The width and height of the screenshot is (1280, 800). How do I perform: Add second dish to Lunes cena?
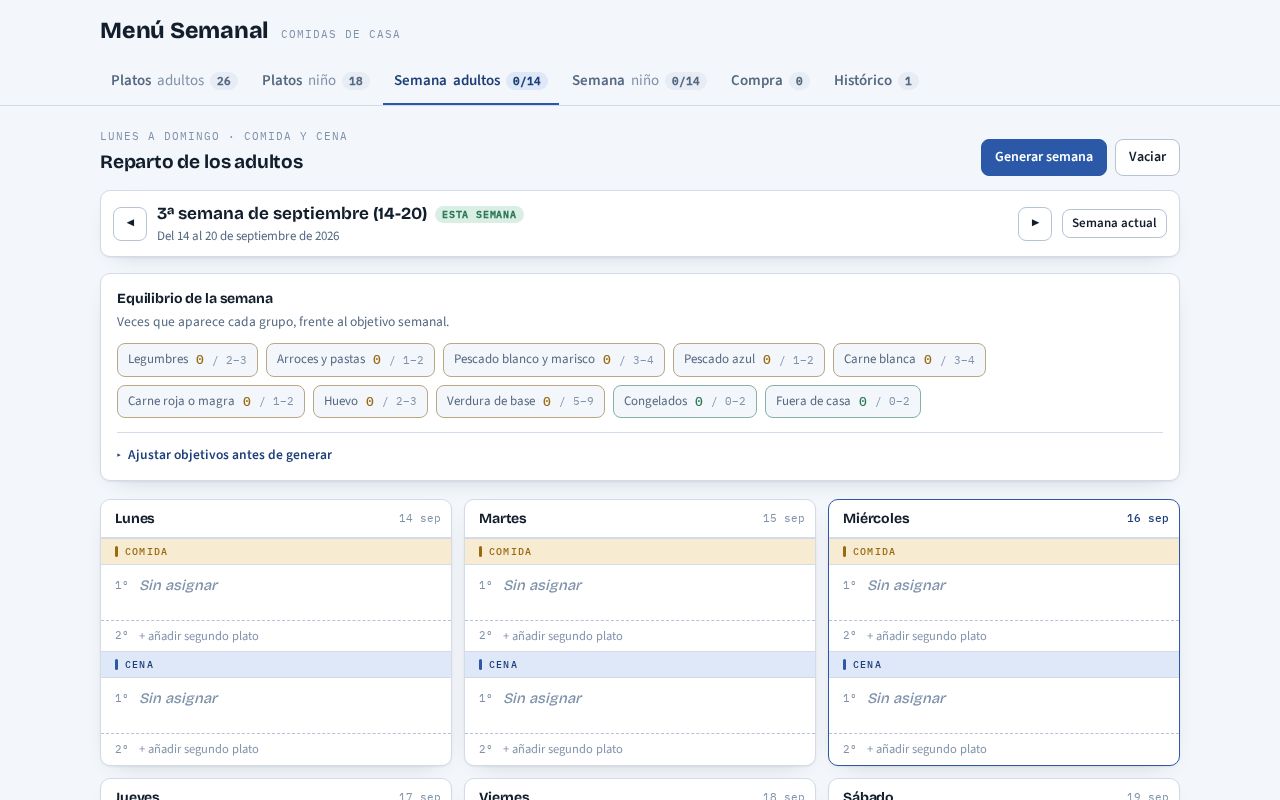pos(276,749)
